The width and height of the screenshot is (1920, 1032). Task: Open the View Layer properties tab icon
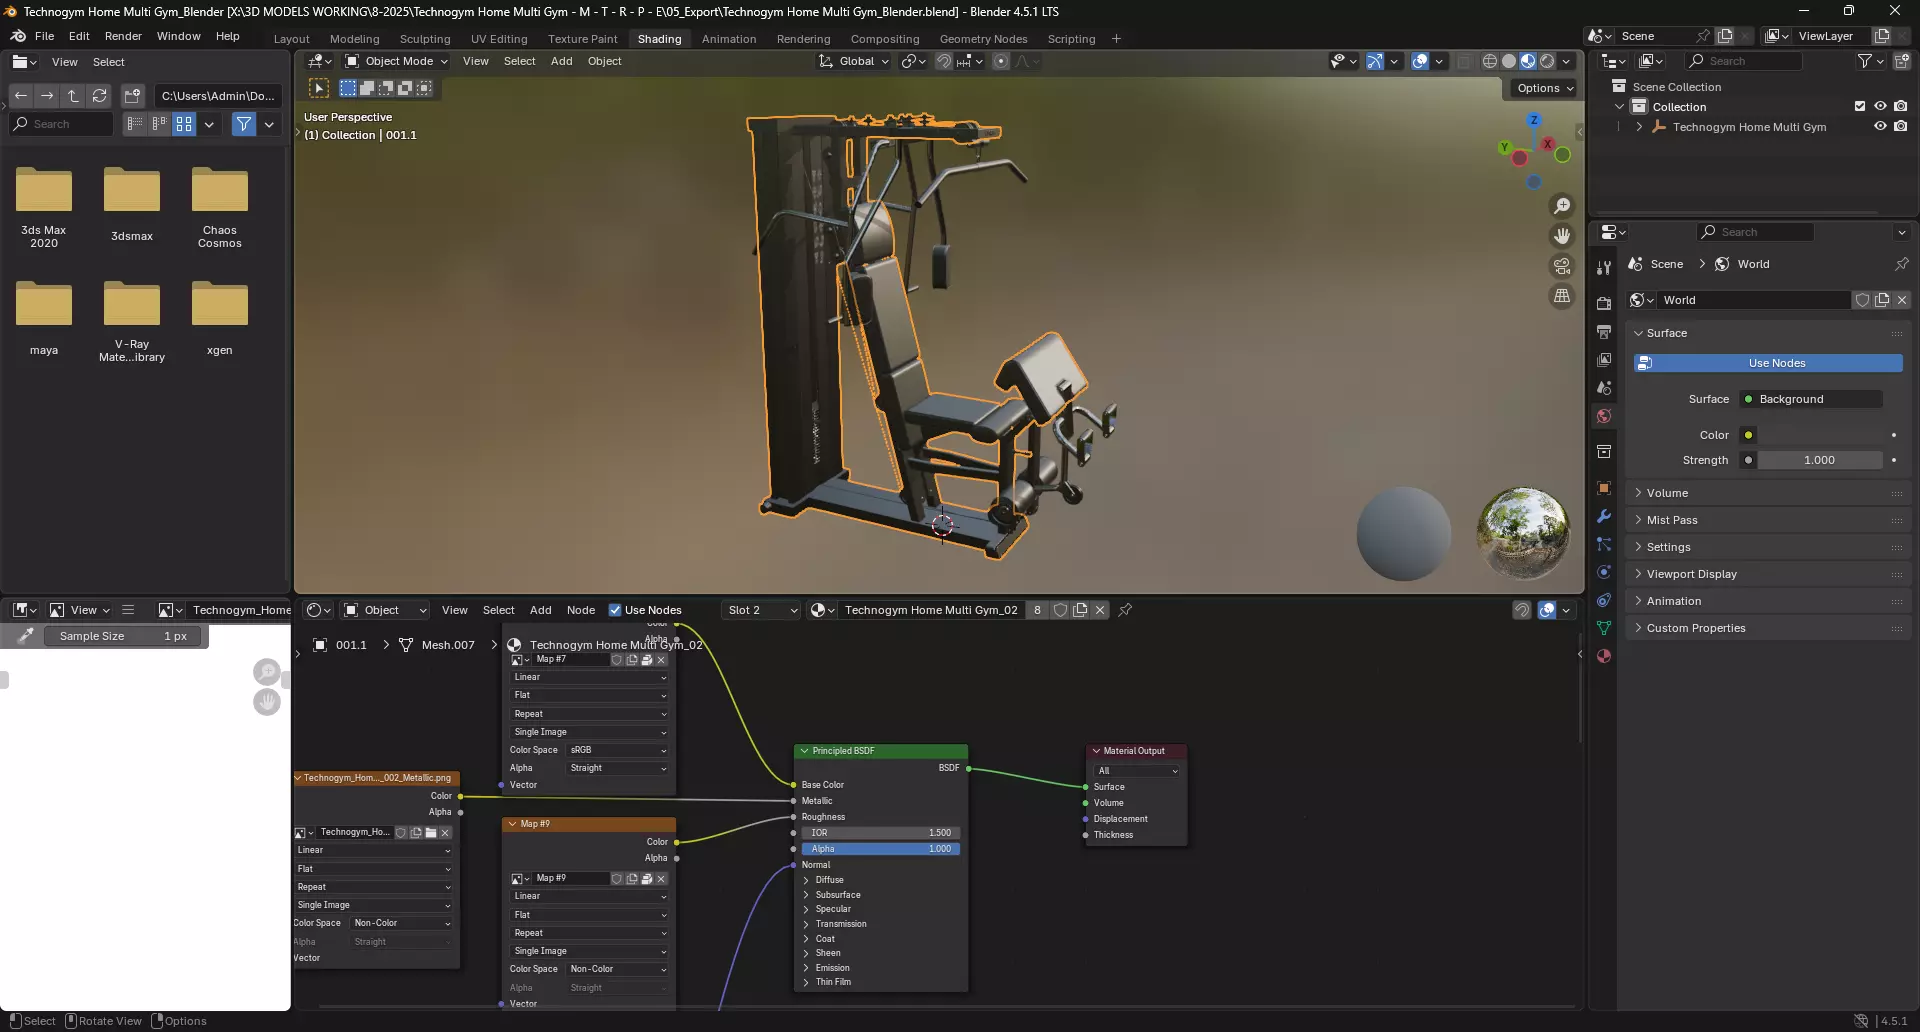(1604, 360)
